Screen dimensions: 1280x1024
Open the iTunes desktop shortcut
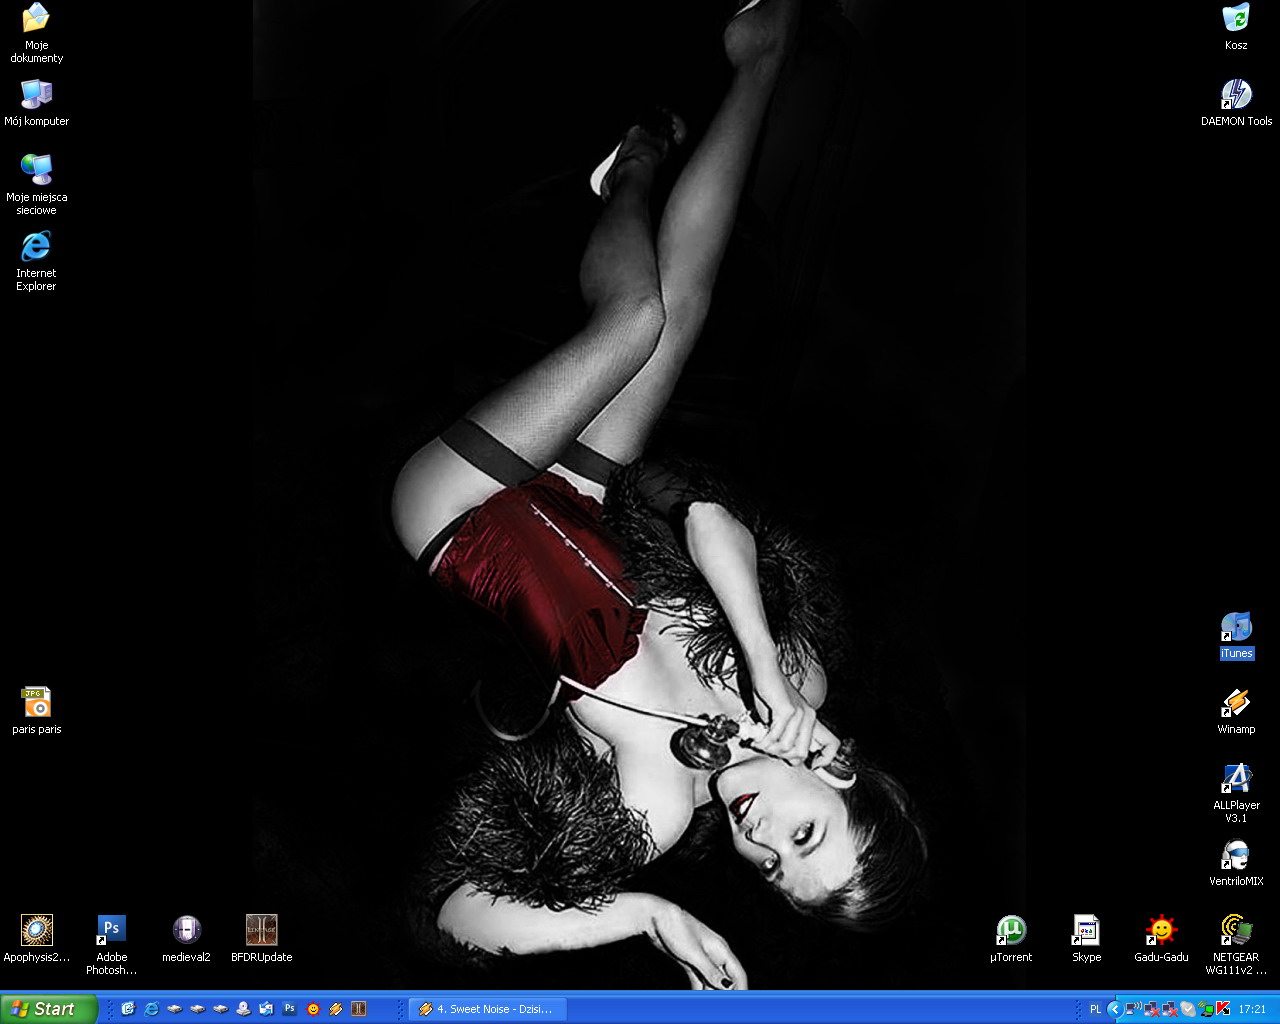point(1236,628)
